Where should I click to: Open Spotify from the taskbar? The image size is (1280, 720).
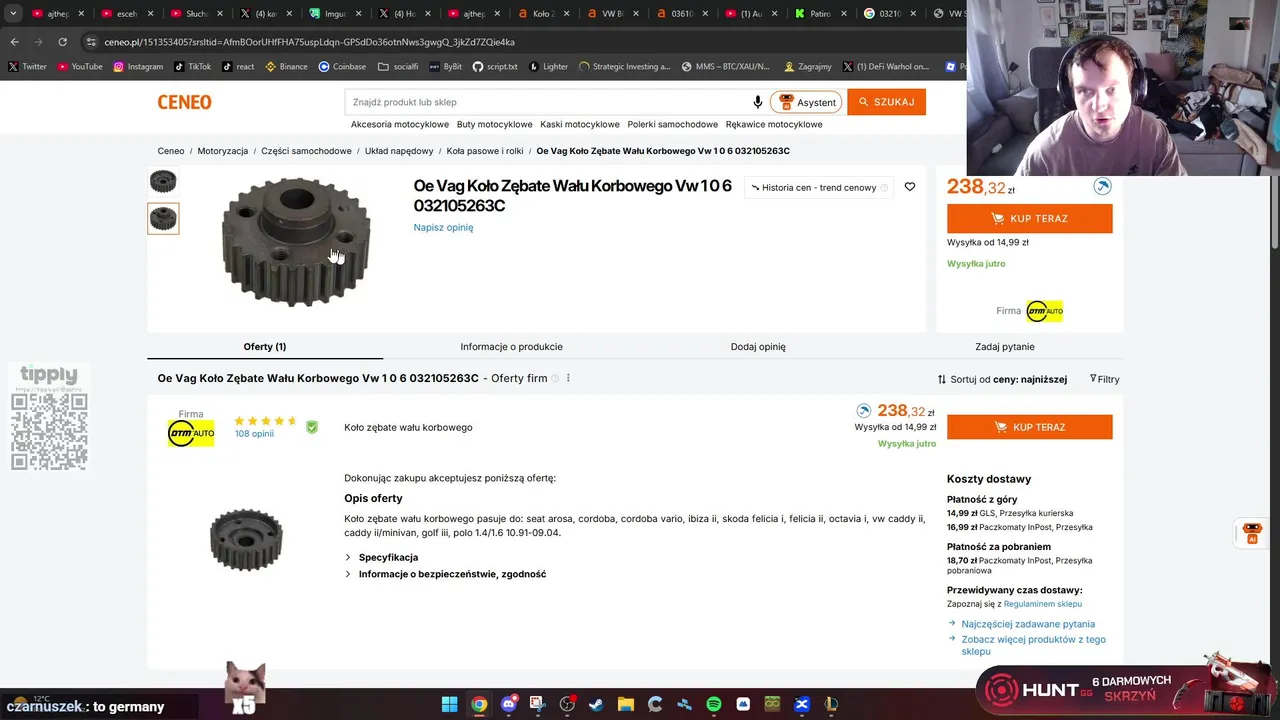(713, 704)
